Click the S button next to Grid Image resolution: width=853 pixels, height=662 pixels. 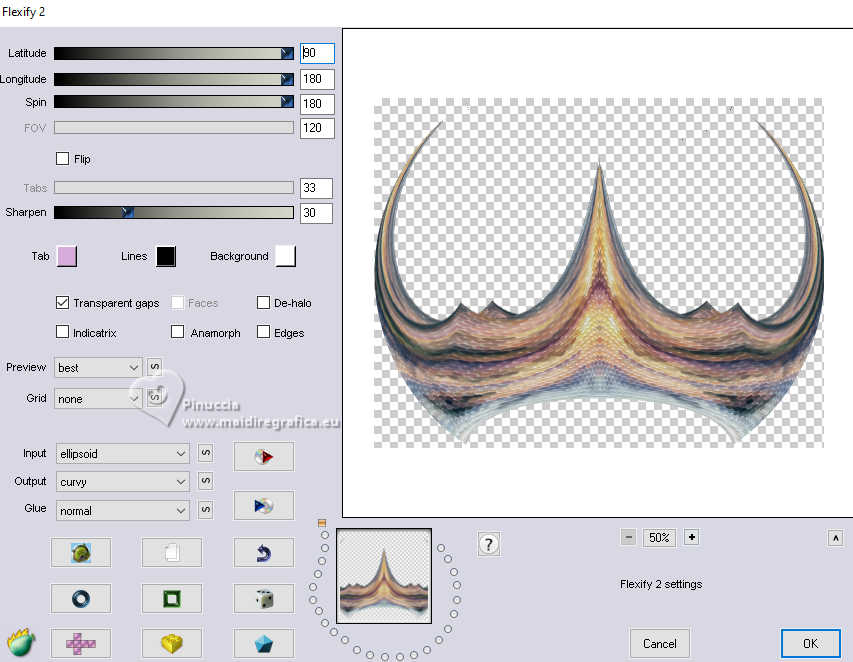pyautogui.click(x=154, y=398)
